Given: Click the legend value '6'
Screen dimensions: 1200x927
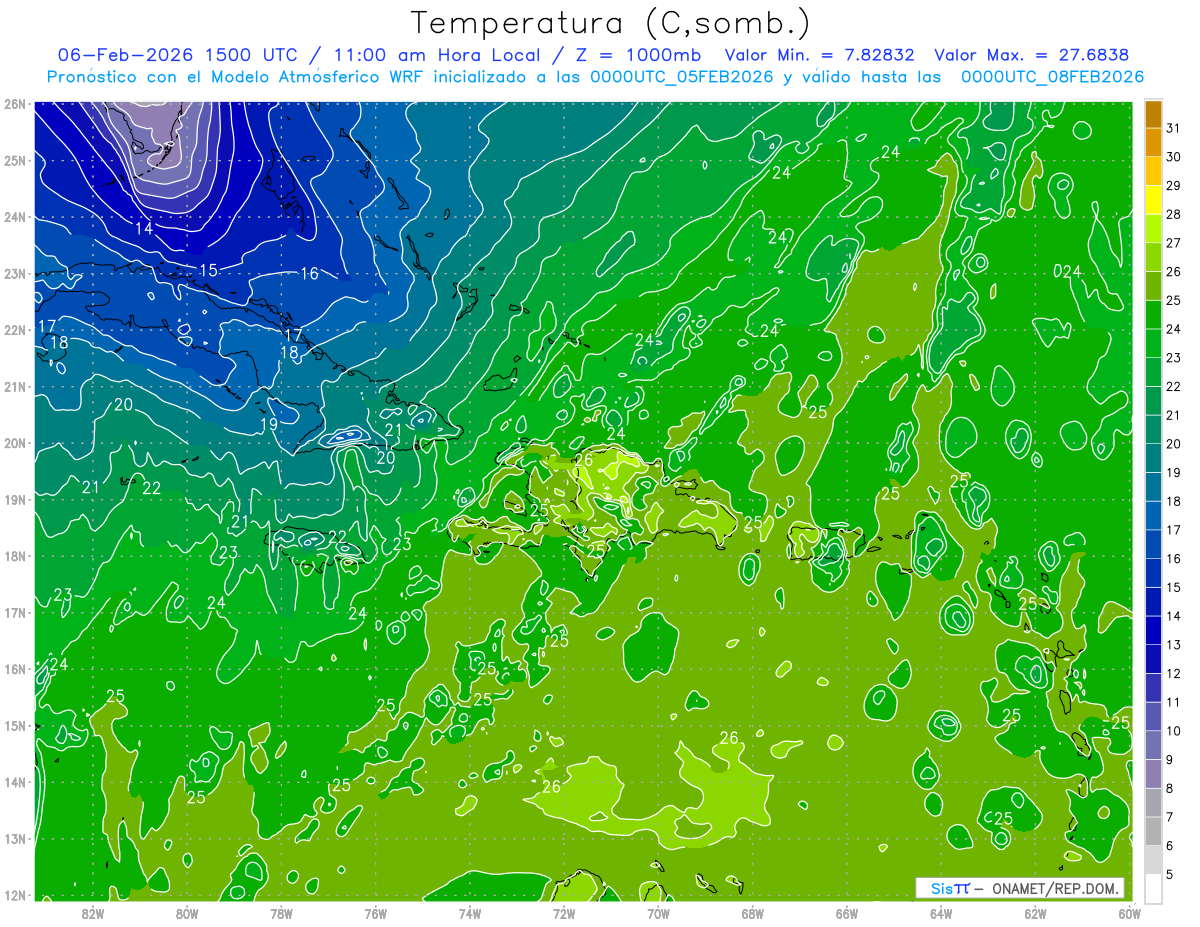Looking at the screenshot, I should [1170, 846].
